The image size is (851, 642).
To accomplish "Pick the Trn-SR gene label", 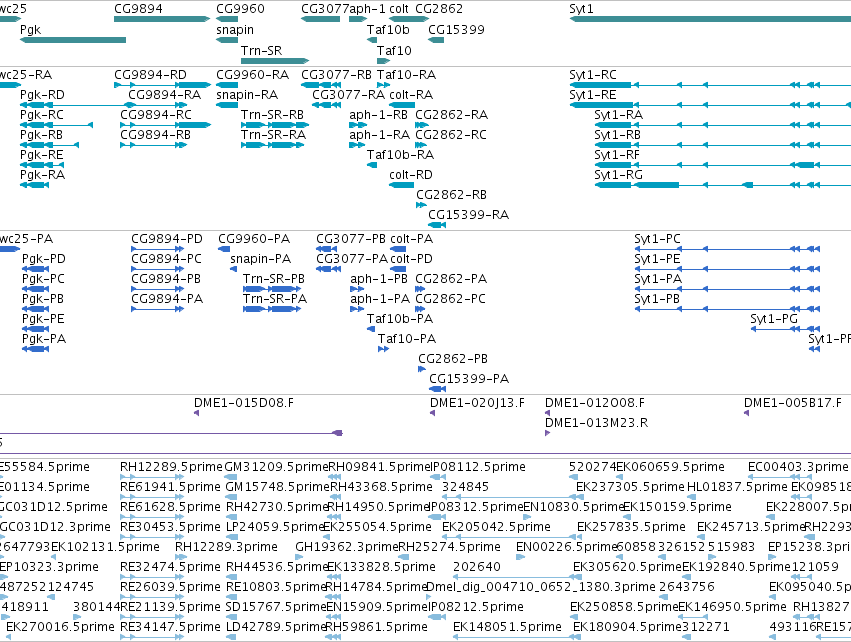I will [261, 50].
